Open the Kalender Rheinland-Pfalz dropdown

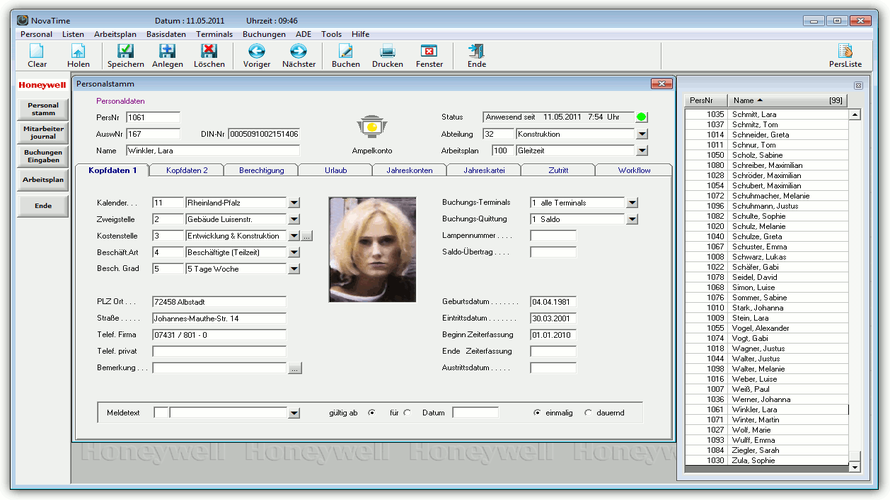(x=294, y=202)
